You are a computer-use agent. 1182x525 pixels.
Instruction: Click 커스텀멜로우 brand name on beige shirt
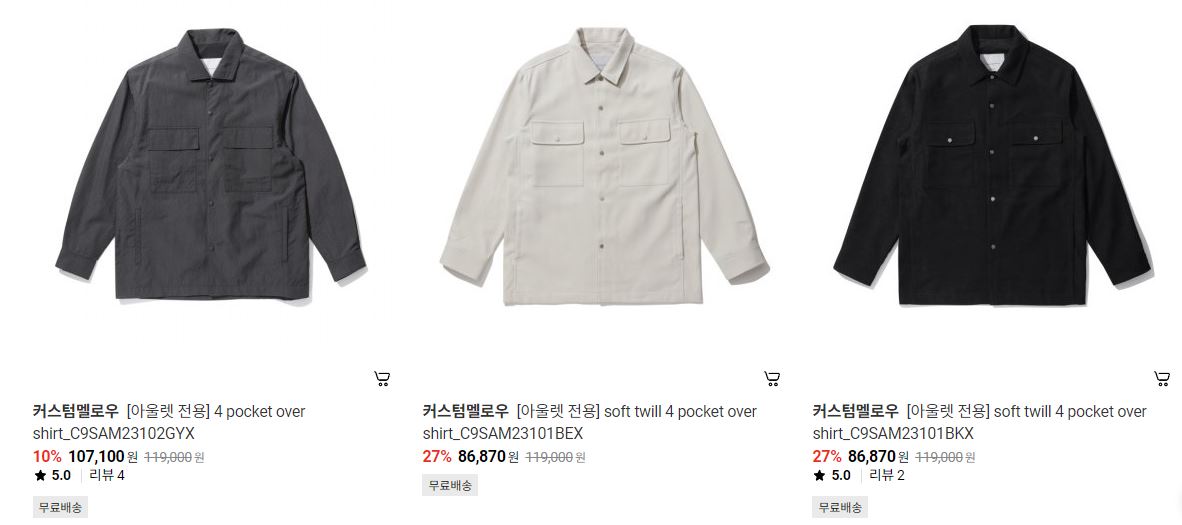[x=465, y=412]
